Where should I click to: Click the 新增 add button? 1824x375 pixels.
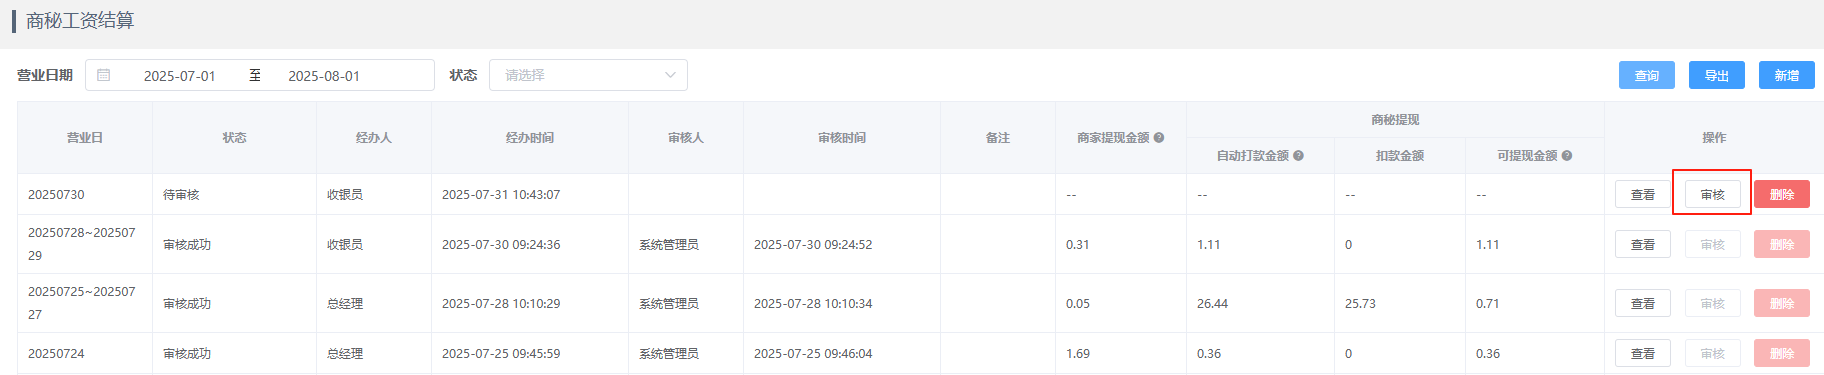(x=1787, y=75)
